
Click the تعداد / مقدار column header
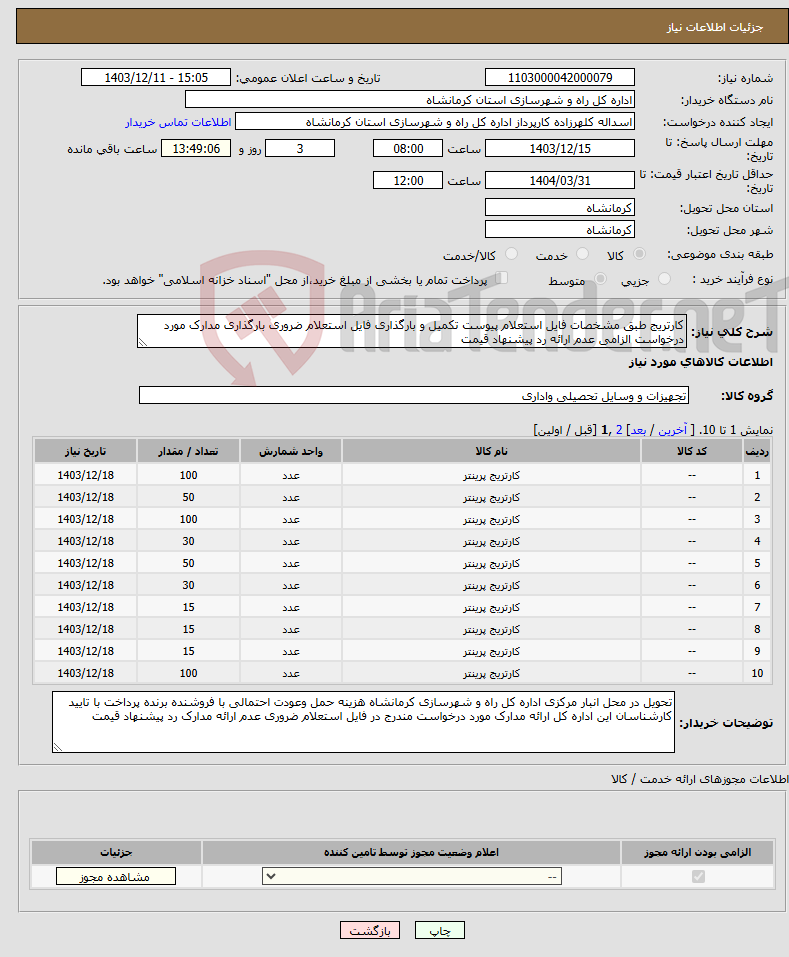[x=188, y=451]
